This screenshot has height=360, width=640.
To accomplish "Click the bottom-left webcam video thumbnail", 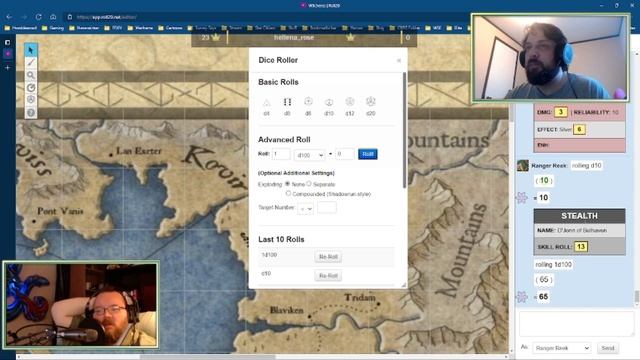I will coord(81,304).
